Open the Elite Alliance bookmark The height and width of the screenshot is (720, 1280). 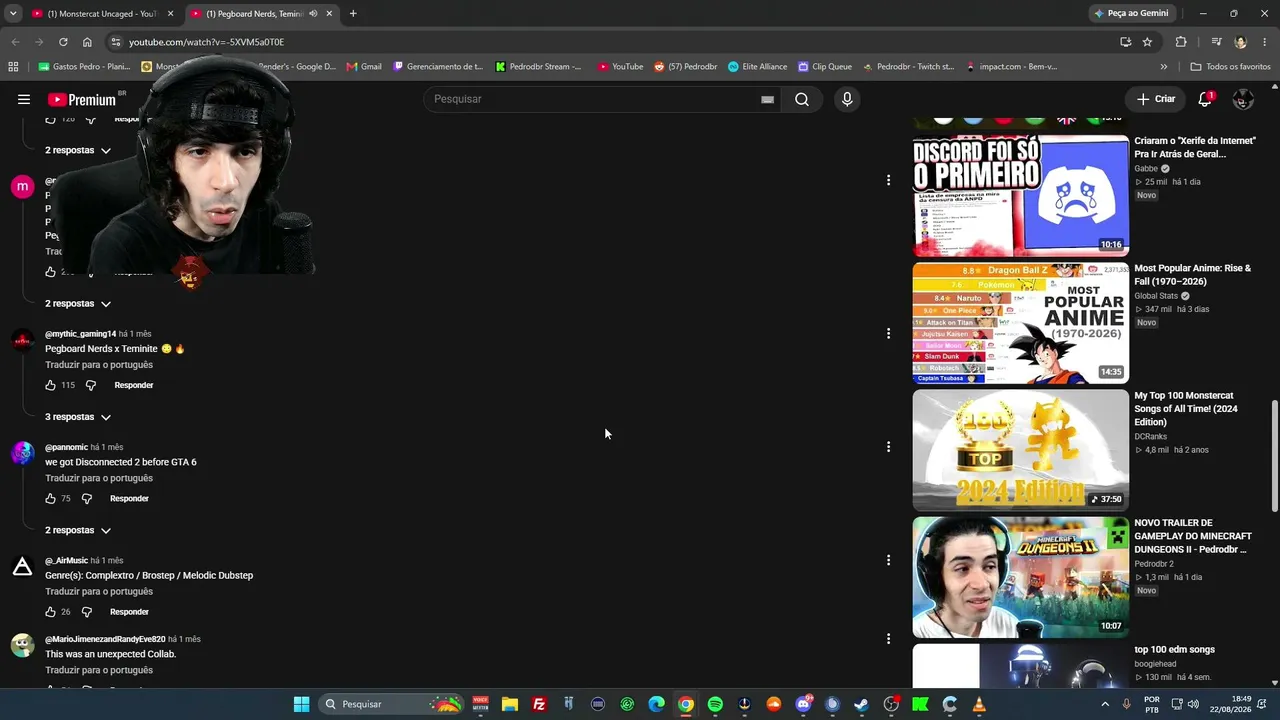757,67
